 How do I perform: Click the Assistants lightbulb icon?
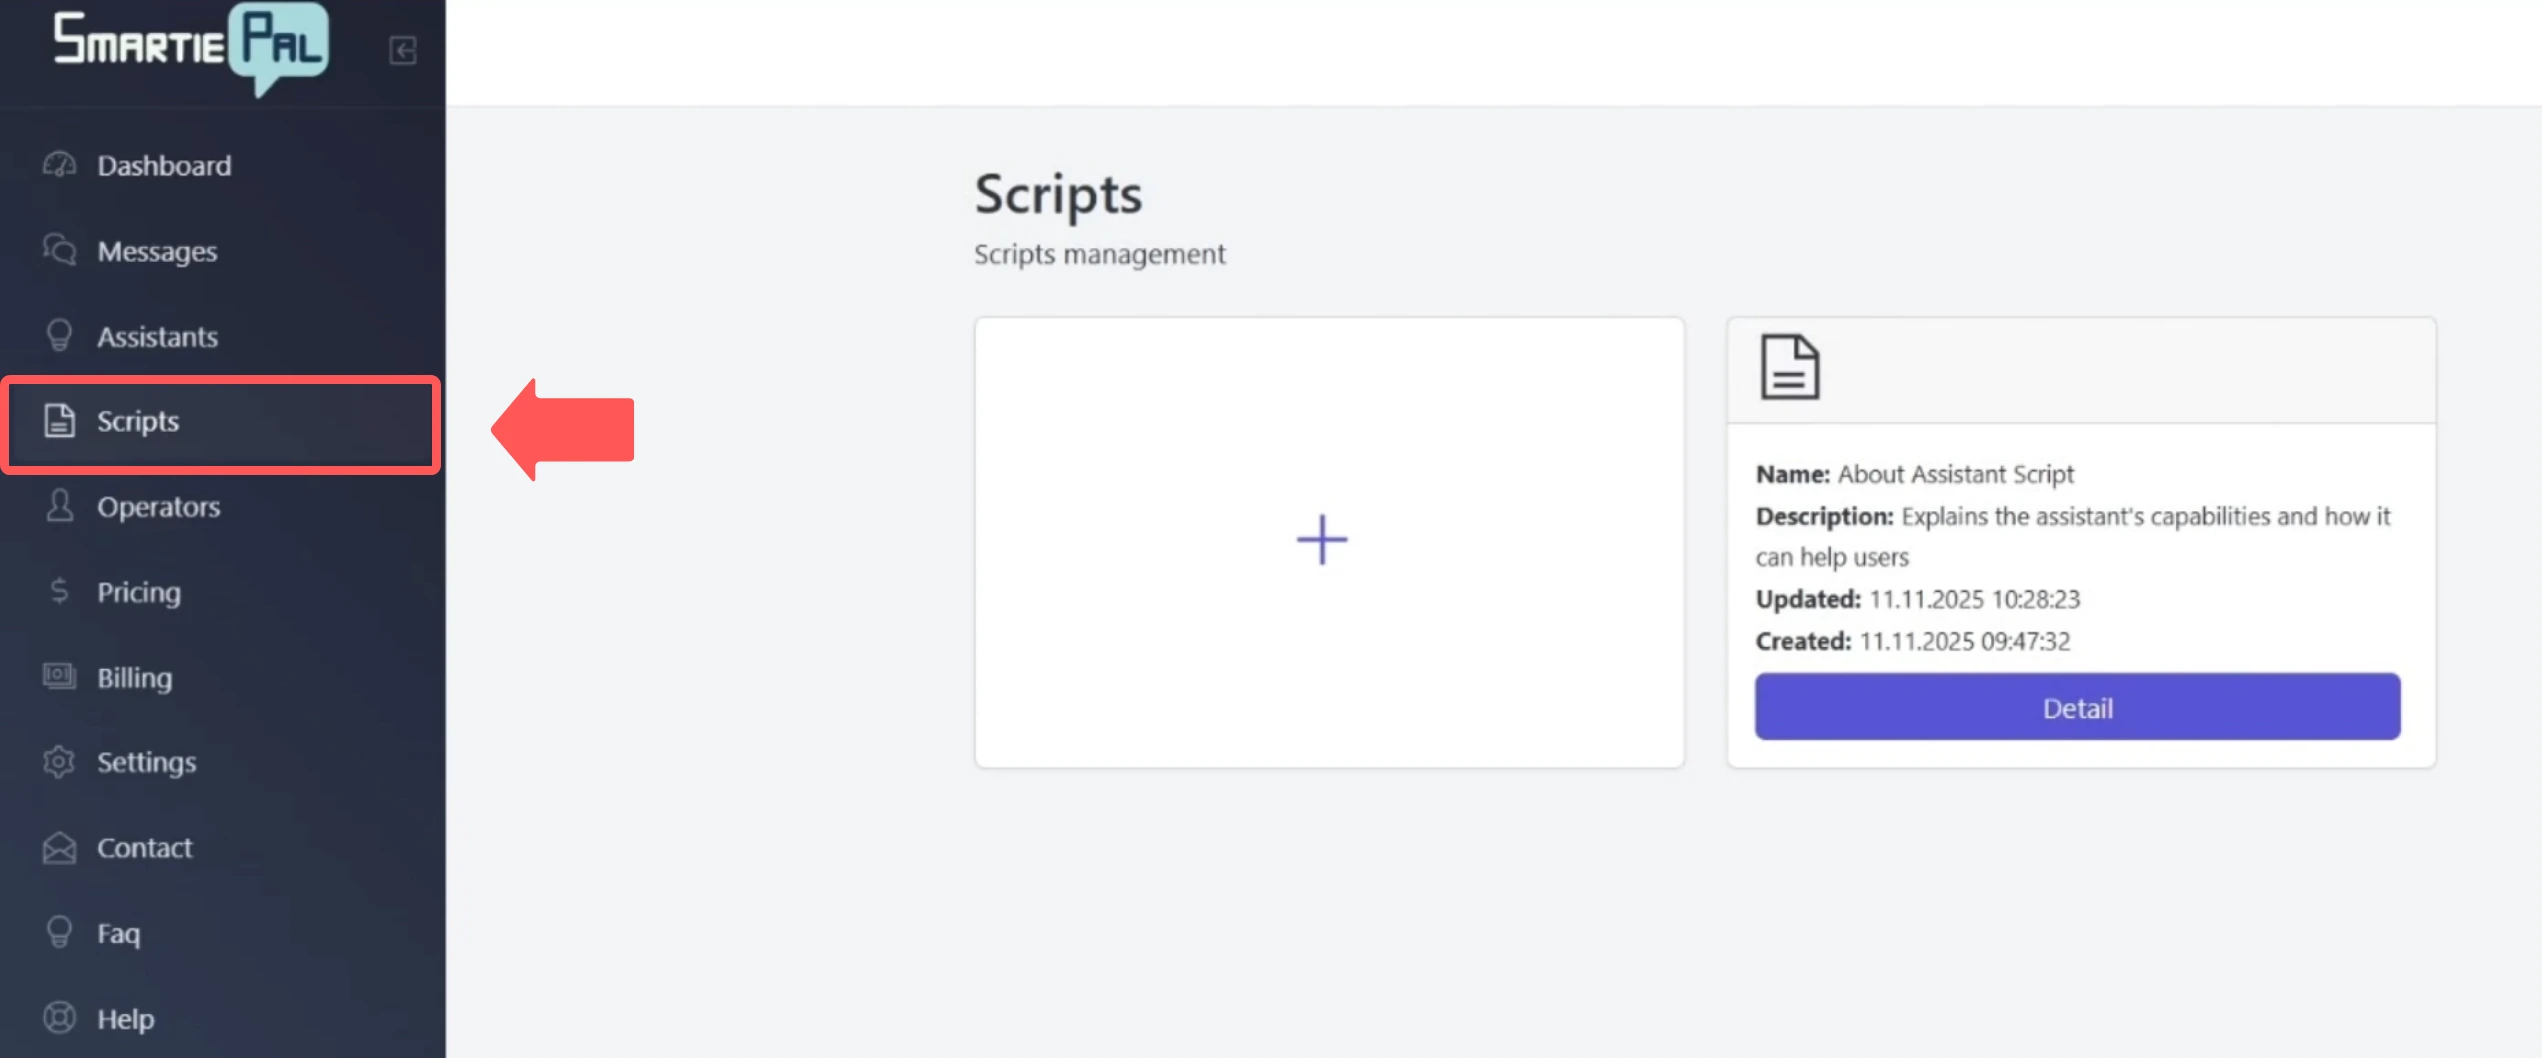59,336
